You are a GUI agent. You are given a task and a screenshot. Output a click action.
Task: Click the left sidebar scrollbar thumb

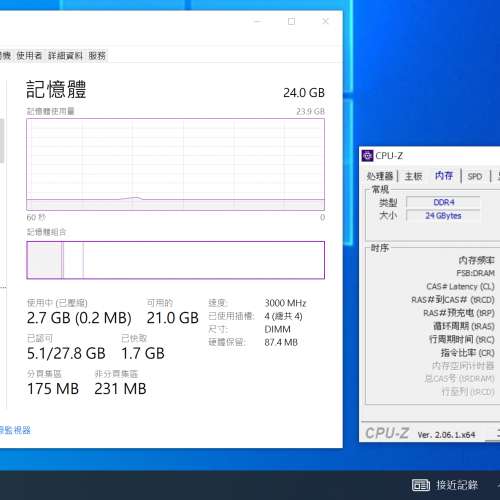tap(2, 141)
